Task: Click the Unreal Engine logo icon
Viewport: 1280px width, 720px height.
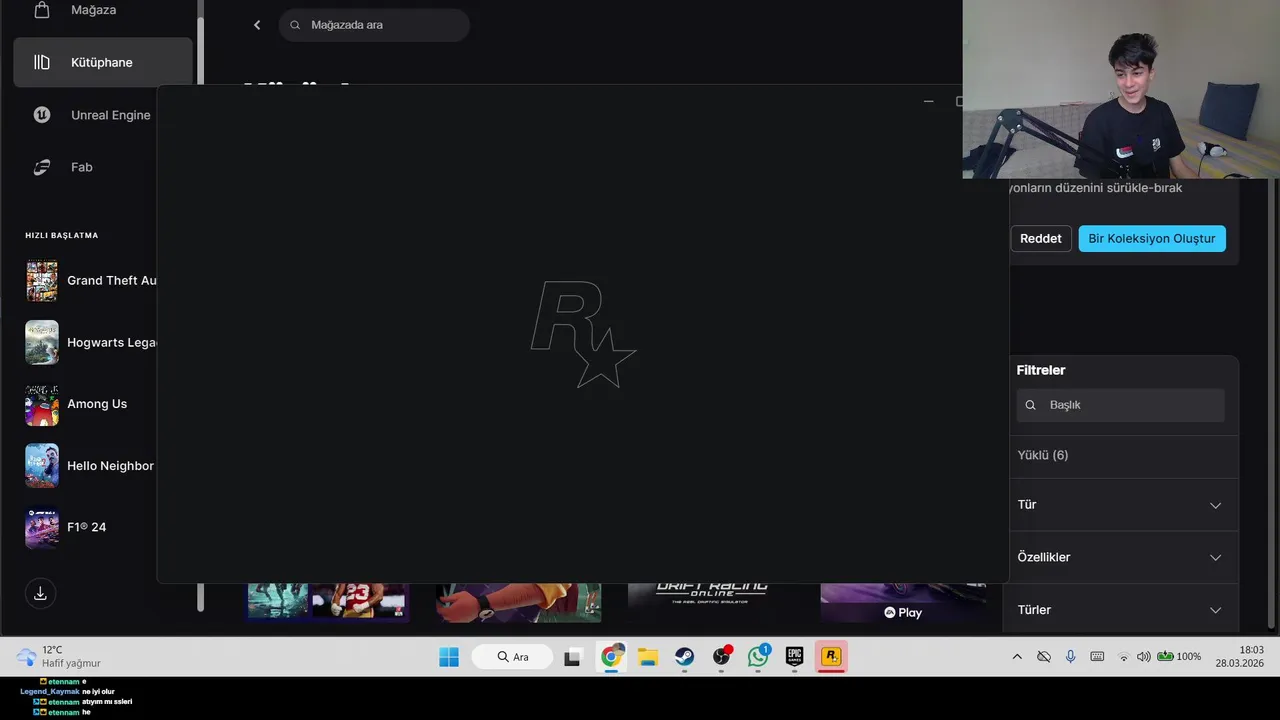Action: point(42,115)
